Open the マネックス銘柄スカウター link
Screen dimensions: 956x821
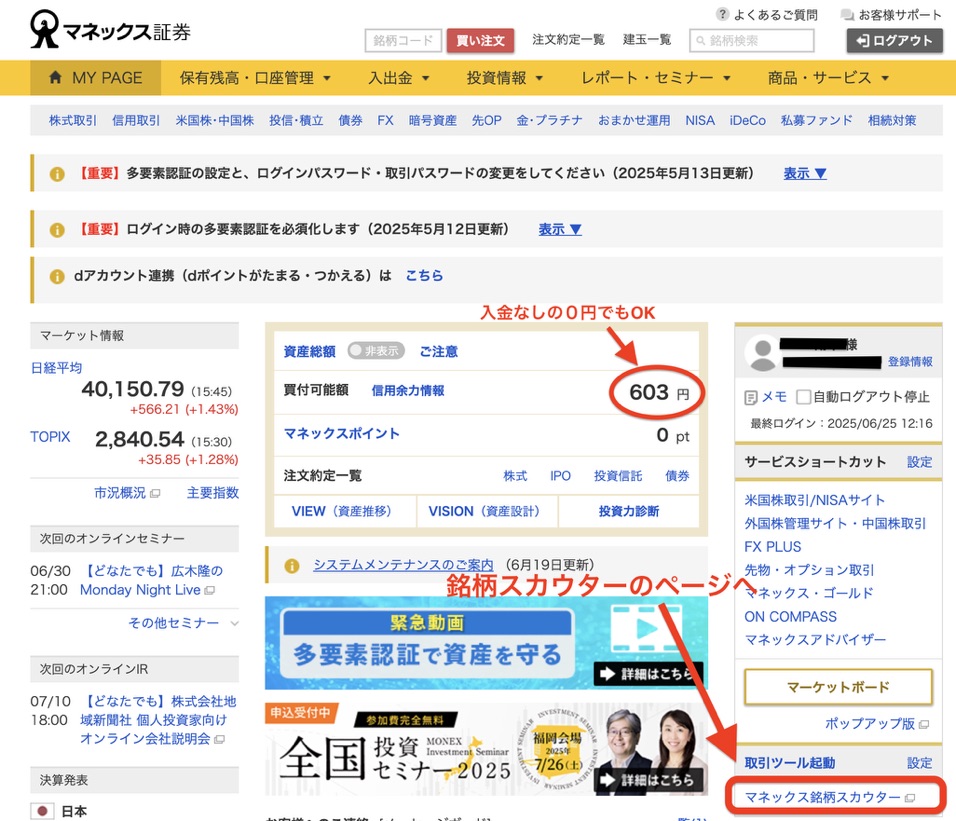(822, 798)
